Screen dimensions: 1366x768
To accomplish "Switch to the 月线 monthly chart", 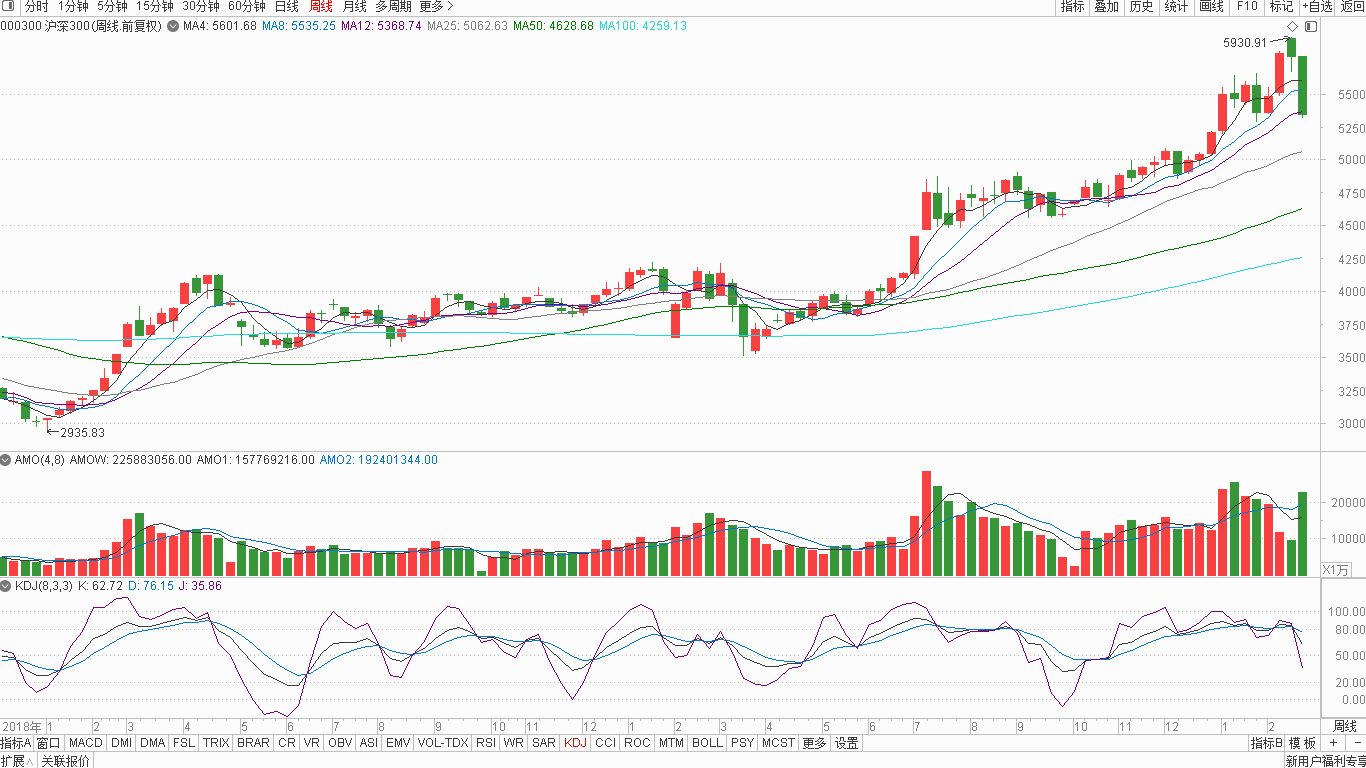I will pos(354,6).
